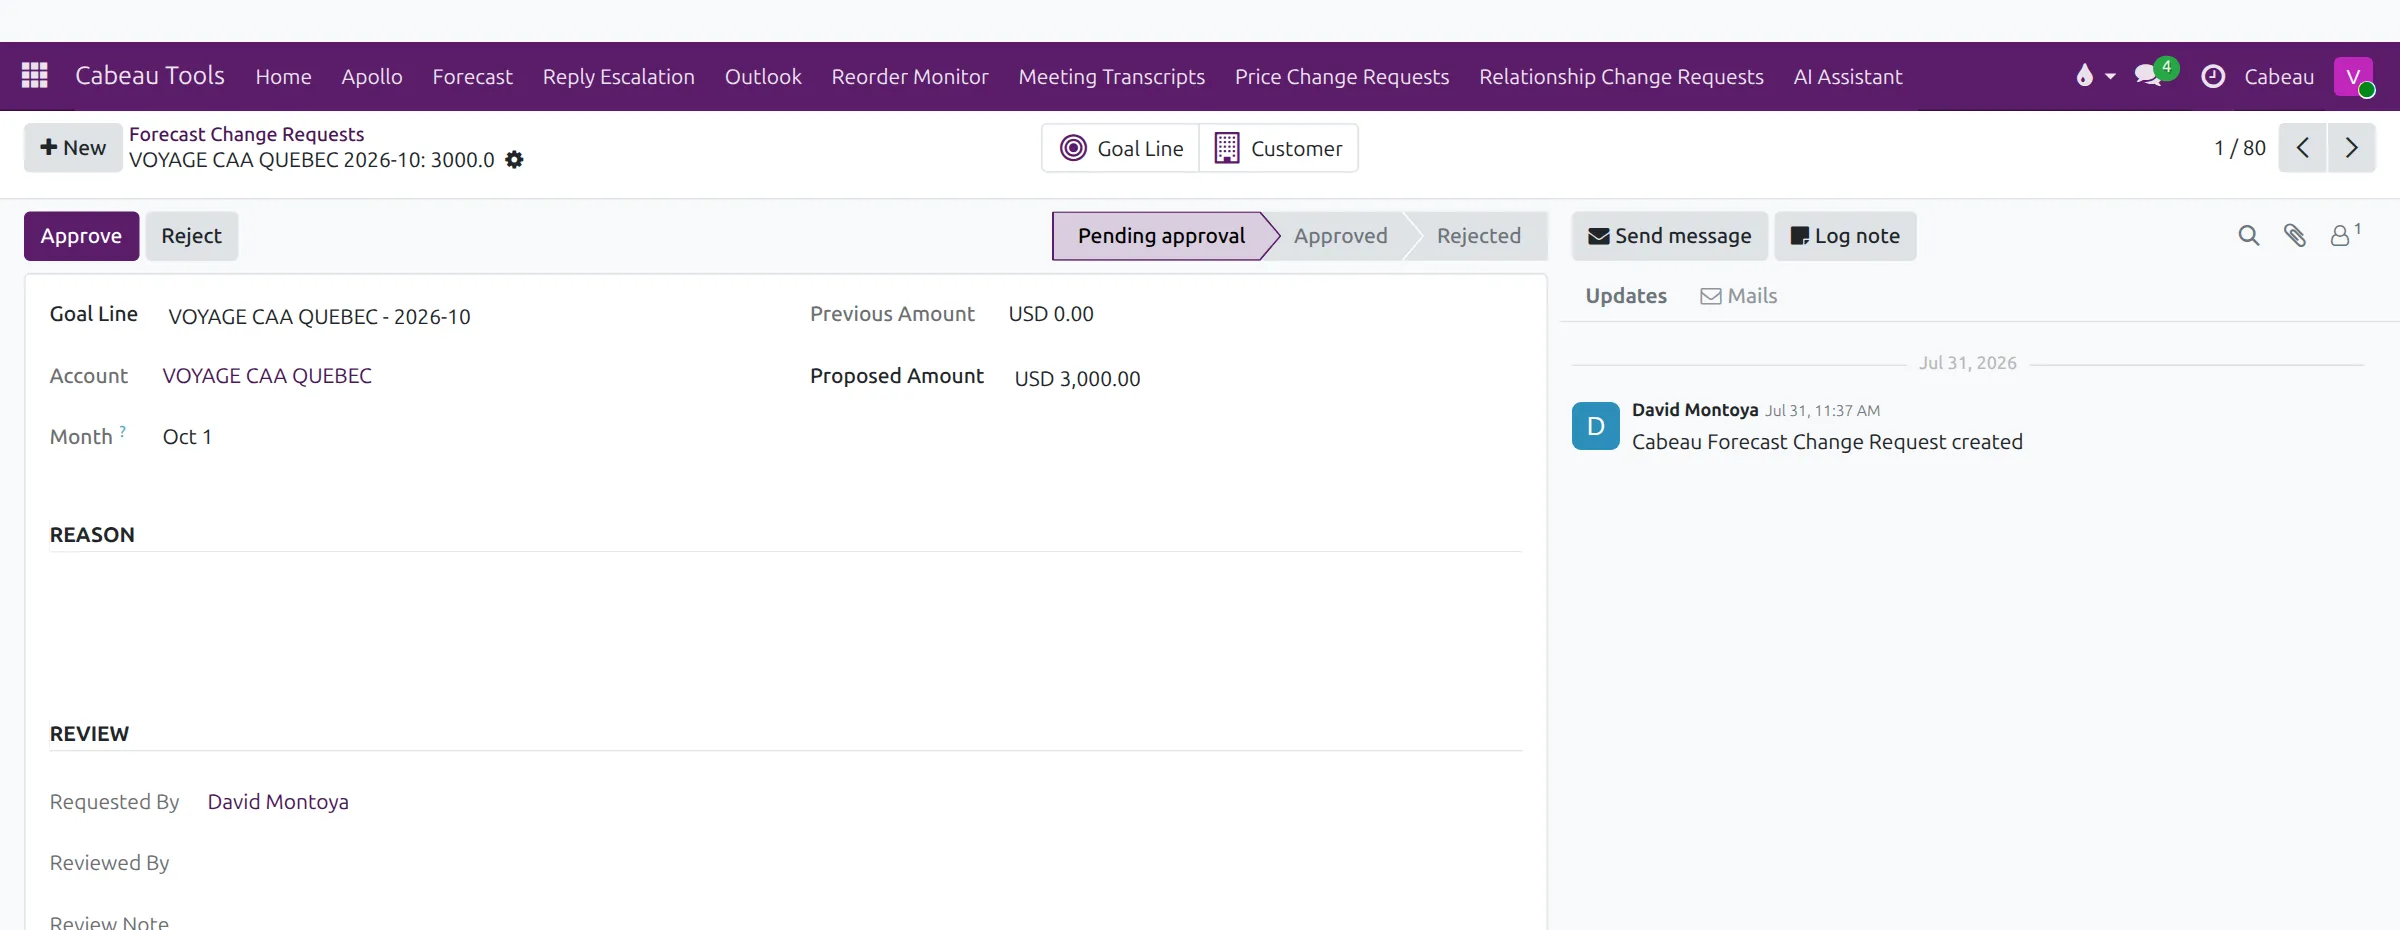This screenshot has width=2400, height=930.
Task: Open the apps grid menu icon
Action: tap(35, 76)
